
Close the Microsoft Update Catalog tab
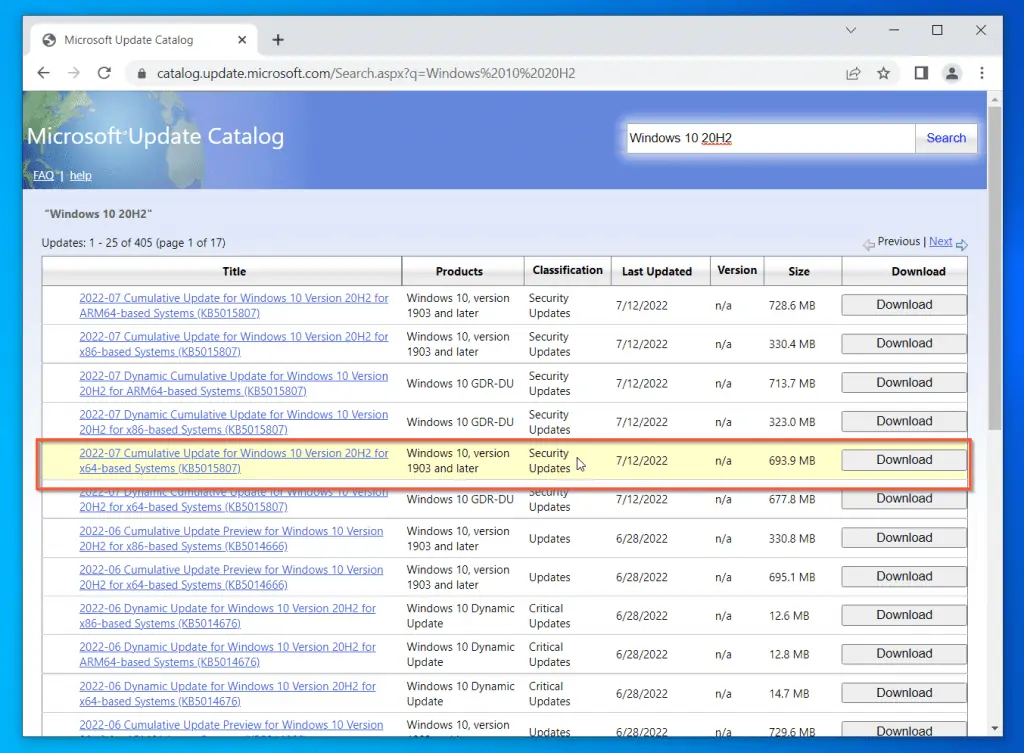(242, 40)
